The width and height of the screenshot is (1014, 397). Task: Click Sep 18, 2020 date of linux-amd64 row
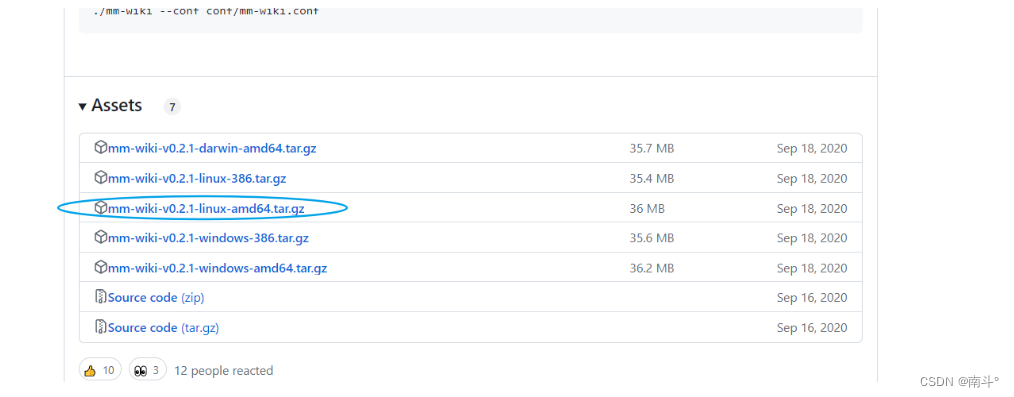[x=812, y=209]
